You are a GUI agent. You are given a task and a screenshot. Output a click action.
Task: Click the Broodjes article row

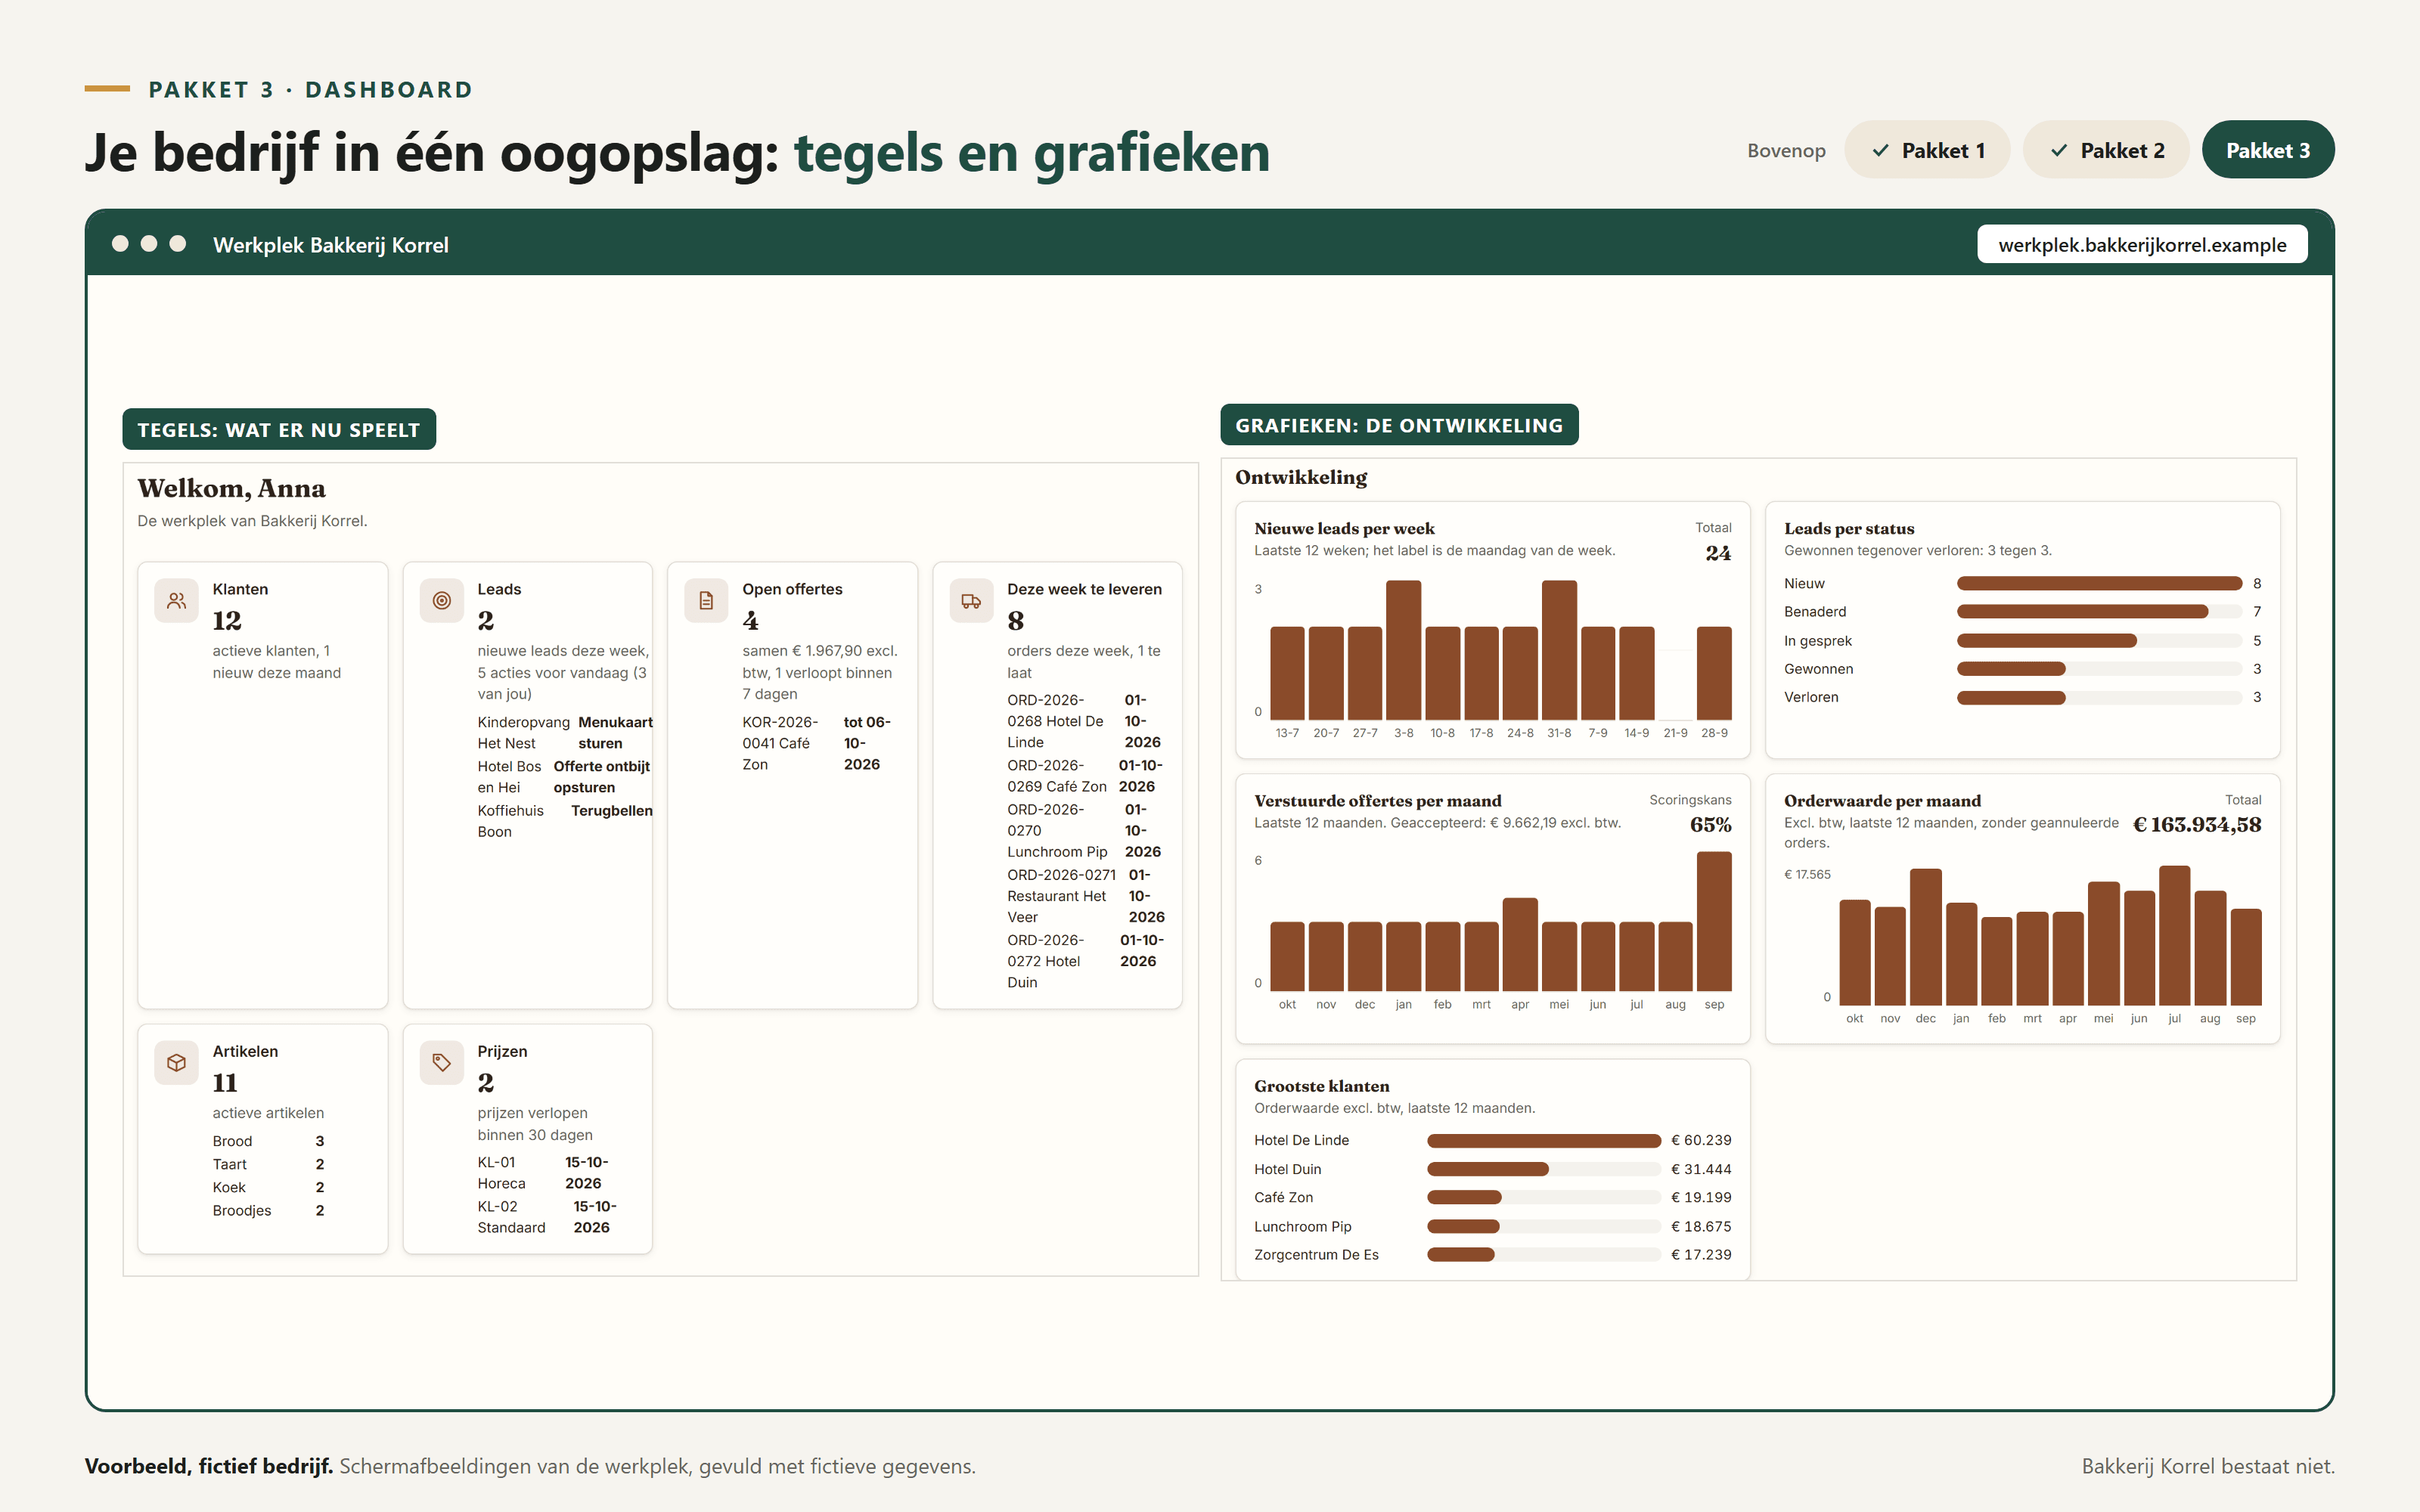[x=268, y=1210]
